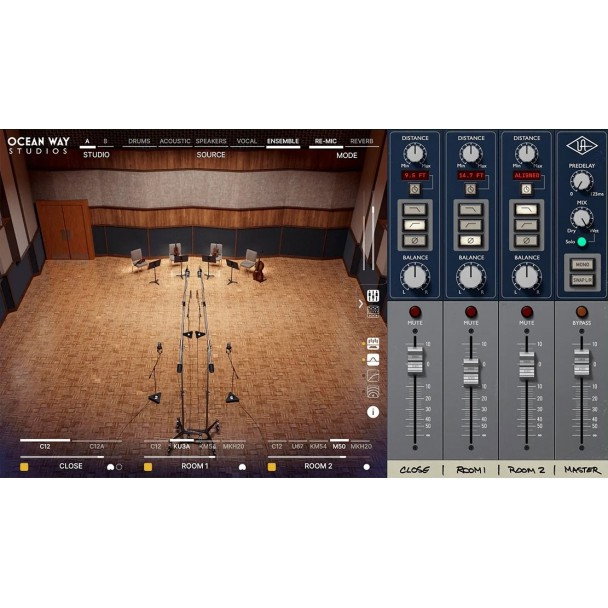Click the Predelay knob
The image size is (608, 608).
pos(582,181)
